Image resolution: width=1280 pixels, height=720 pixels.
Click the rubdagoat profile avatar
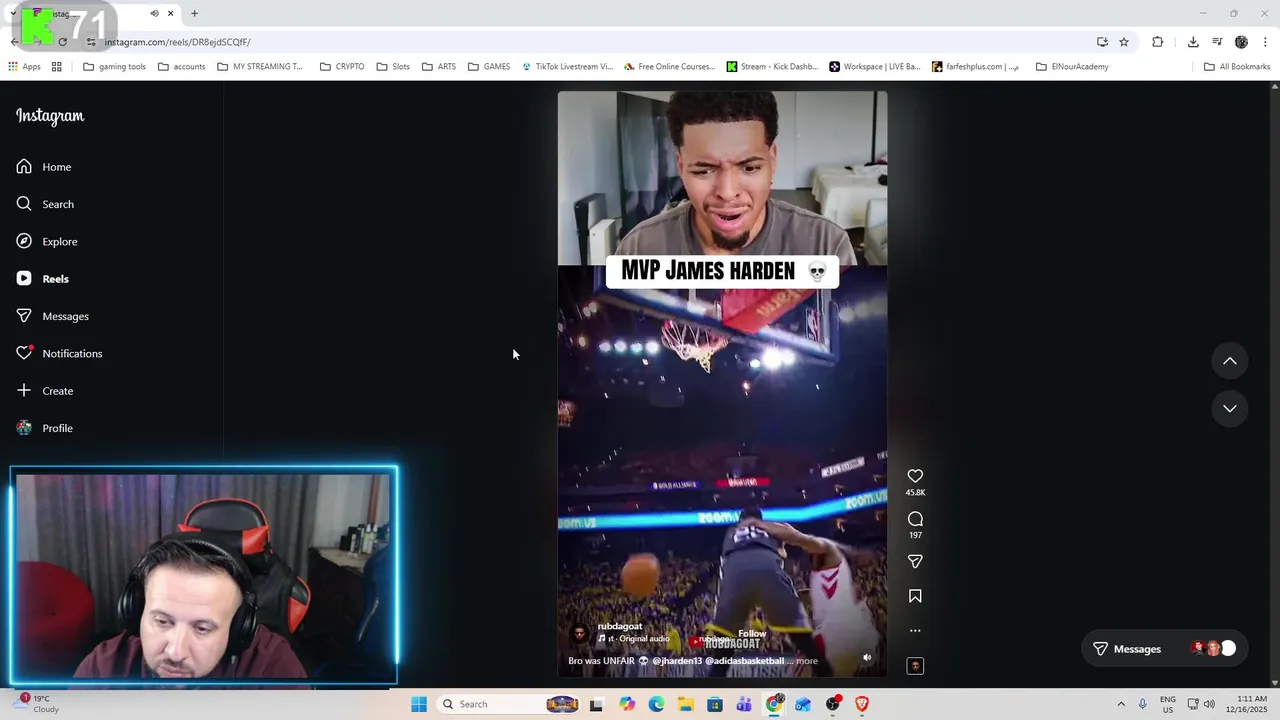point(579,633)
